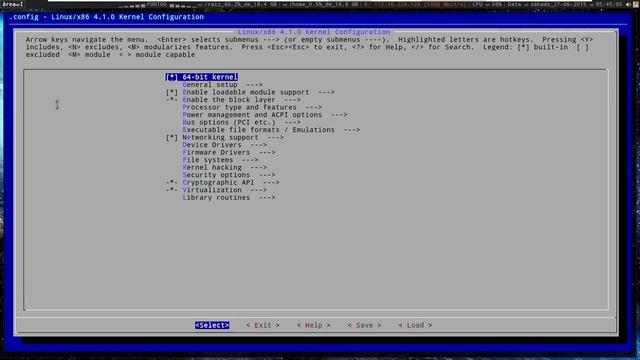The width and height of the screenshot is (640, 360).
Task: Click the Exit button
Action: (263, 325)
